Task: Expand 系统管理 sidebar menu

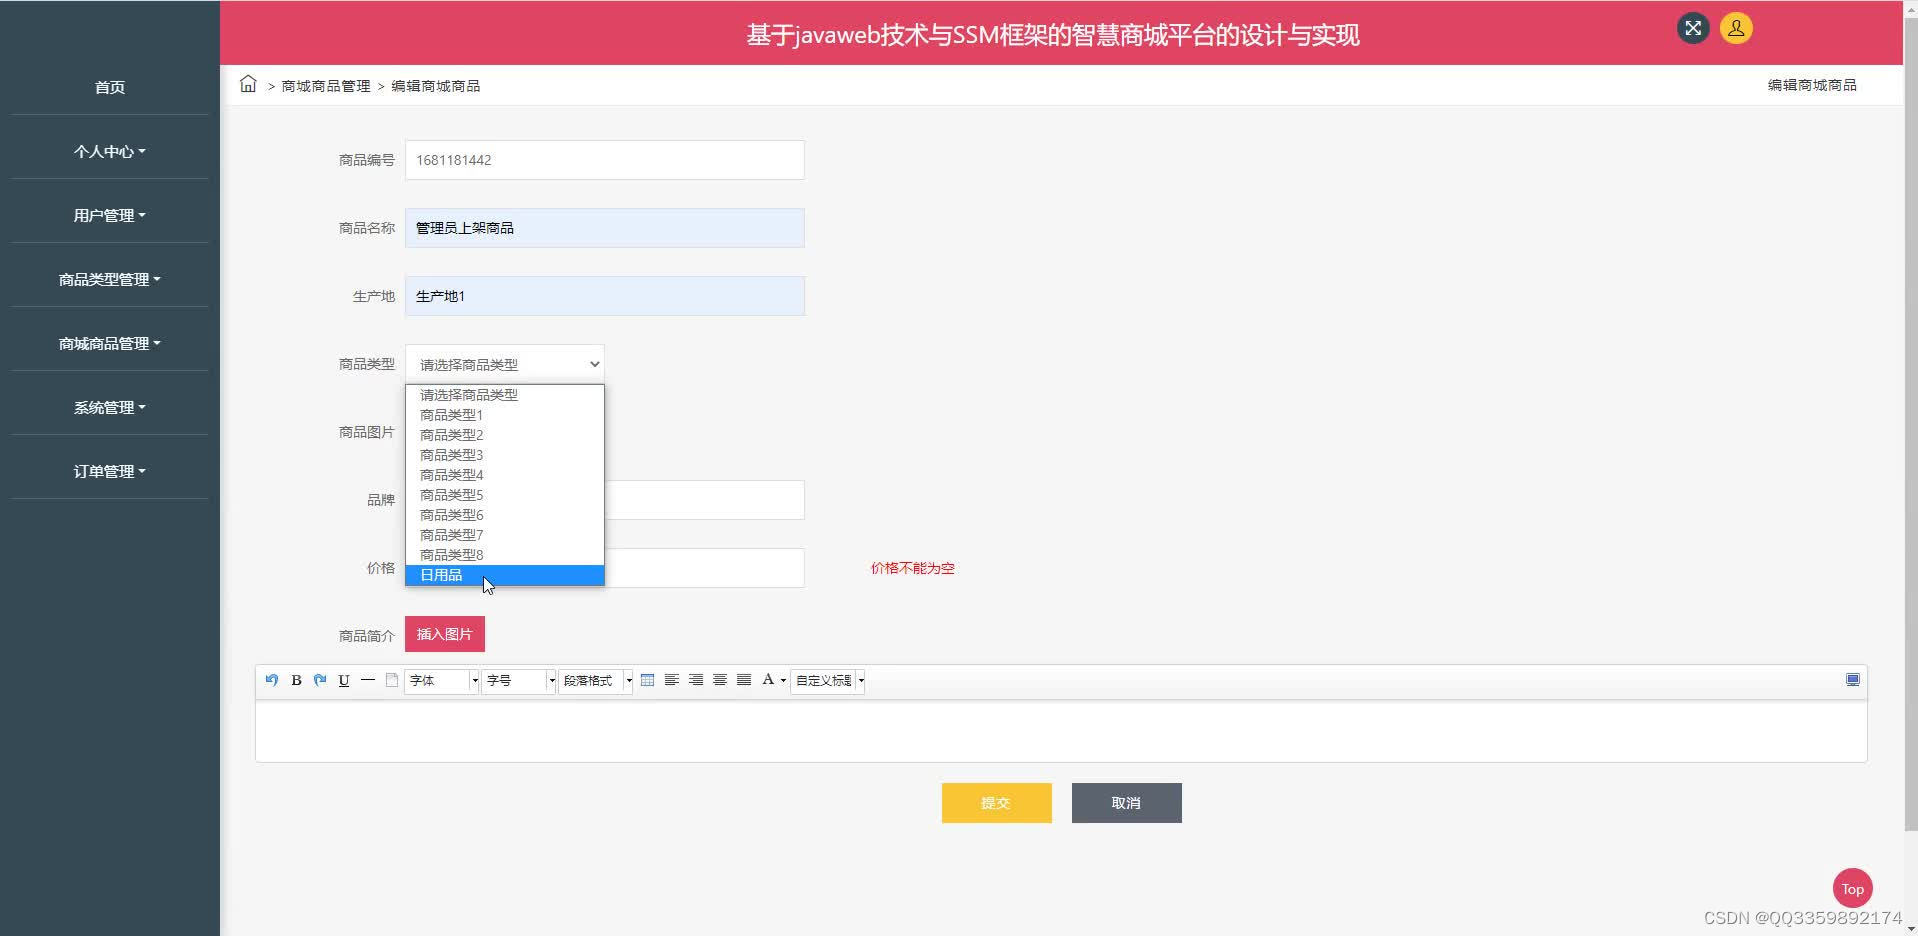Action: [x=110, y=407]
